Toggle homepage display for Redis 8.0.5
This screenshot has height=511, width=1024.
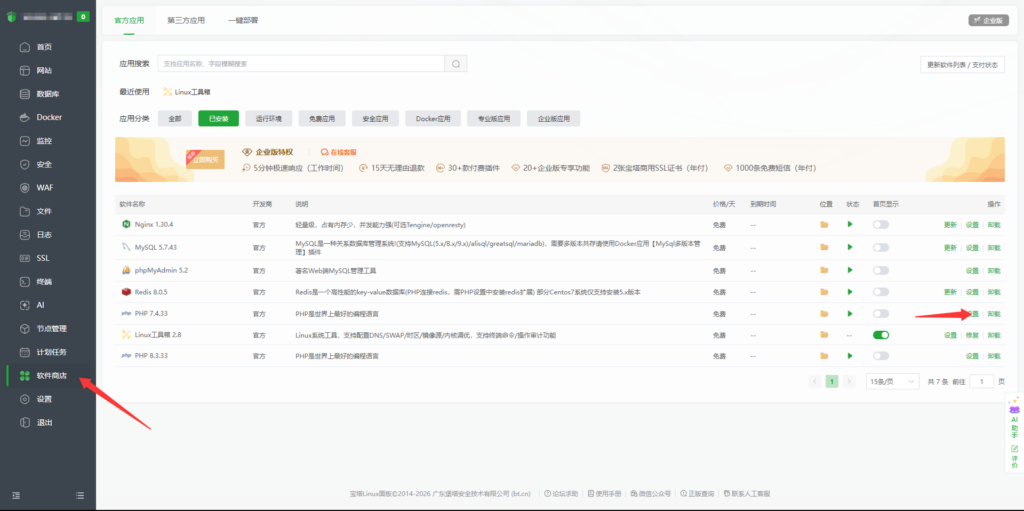click(x=881, y=291)
